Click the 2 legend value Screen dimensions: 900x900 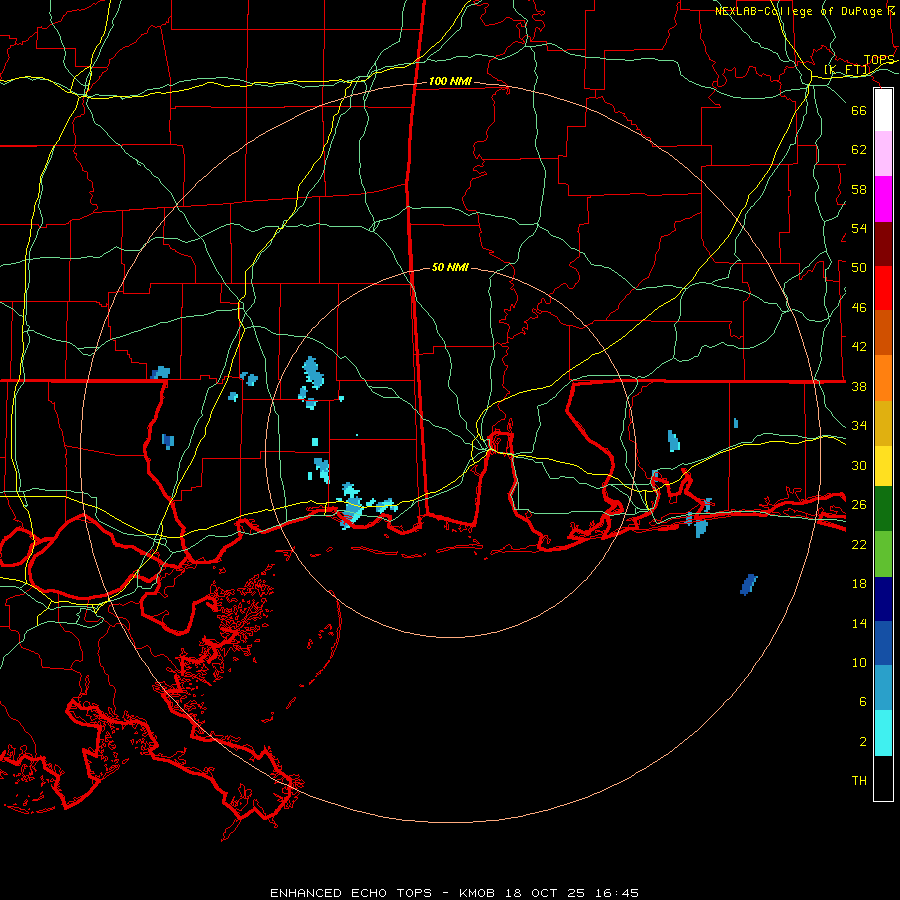[862, 742]
